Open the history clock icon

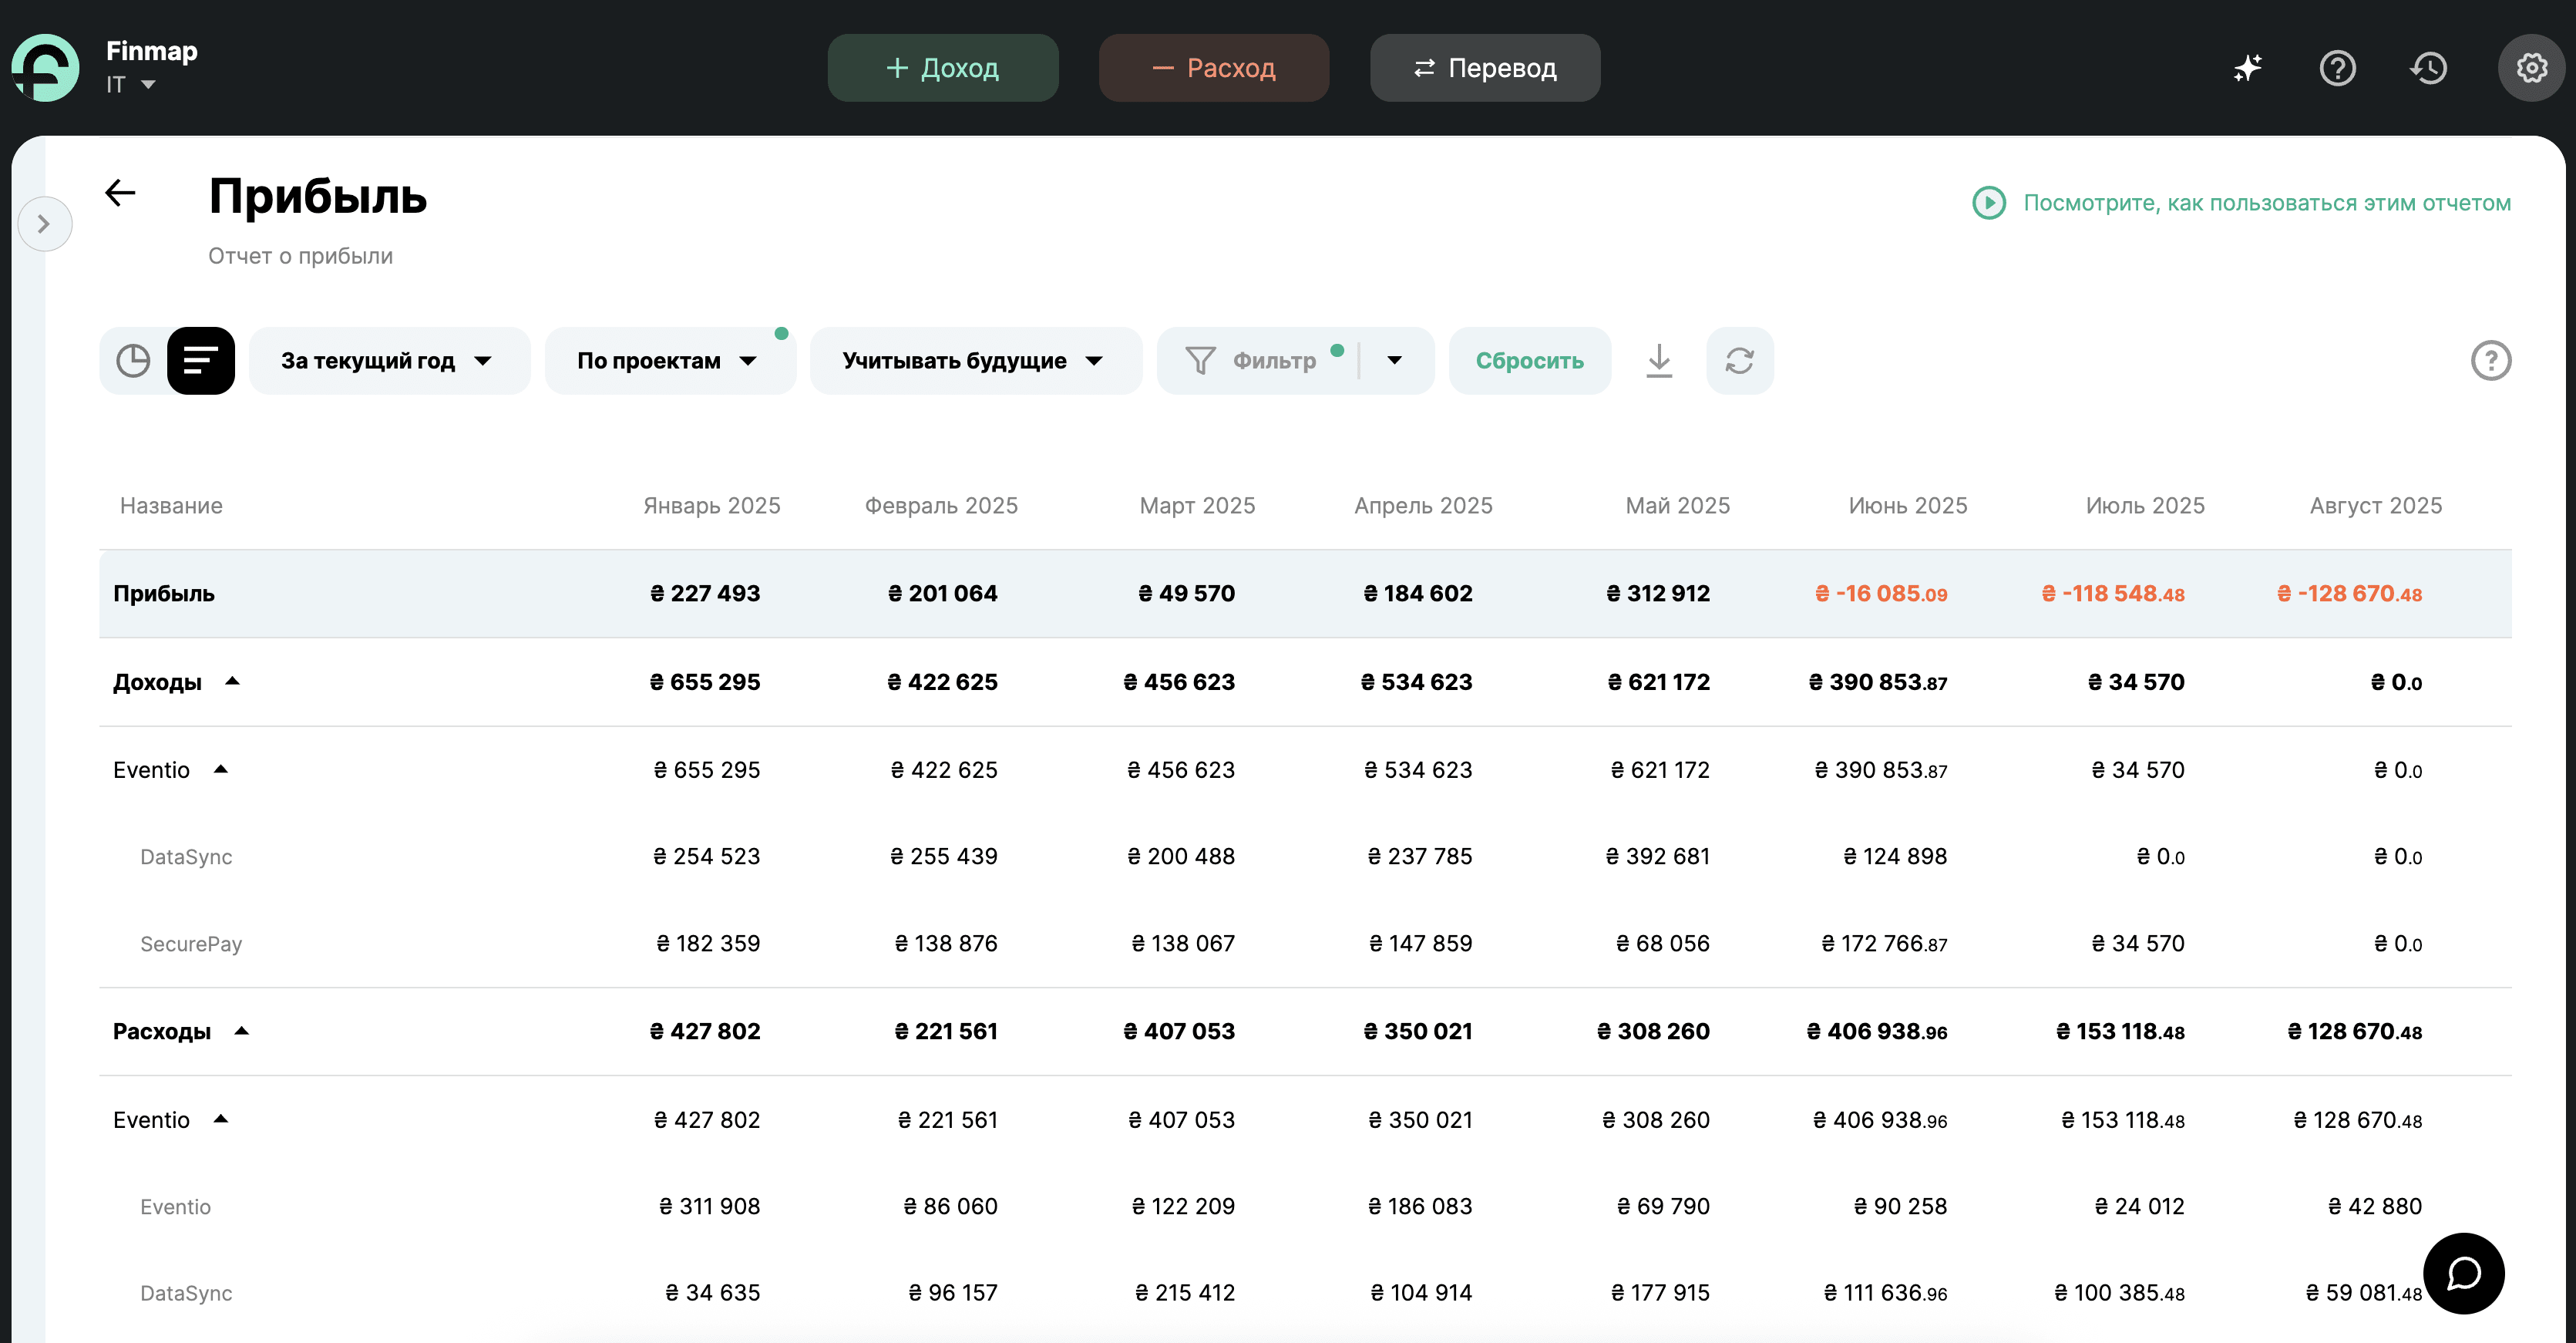point(2428,68)
